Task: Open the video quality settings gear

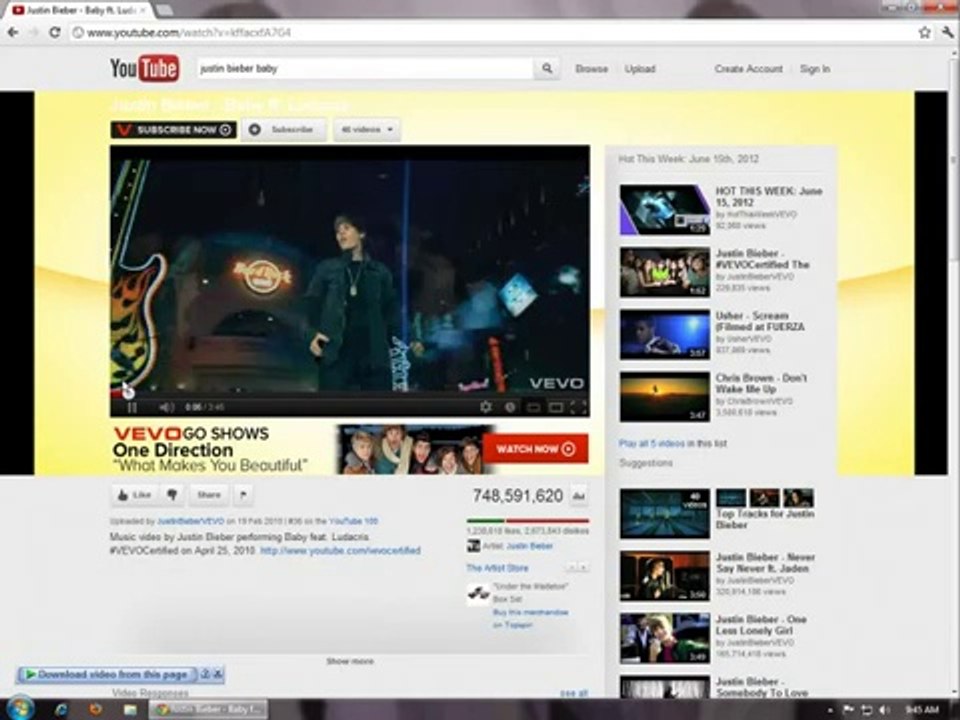Action: 486,407
